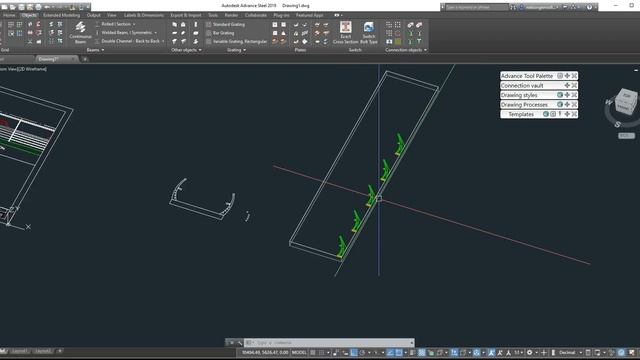Toggle object snap tracking in status bar
This screenshot has width=640, height=360.
[390, 352]
